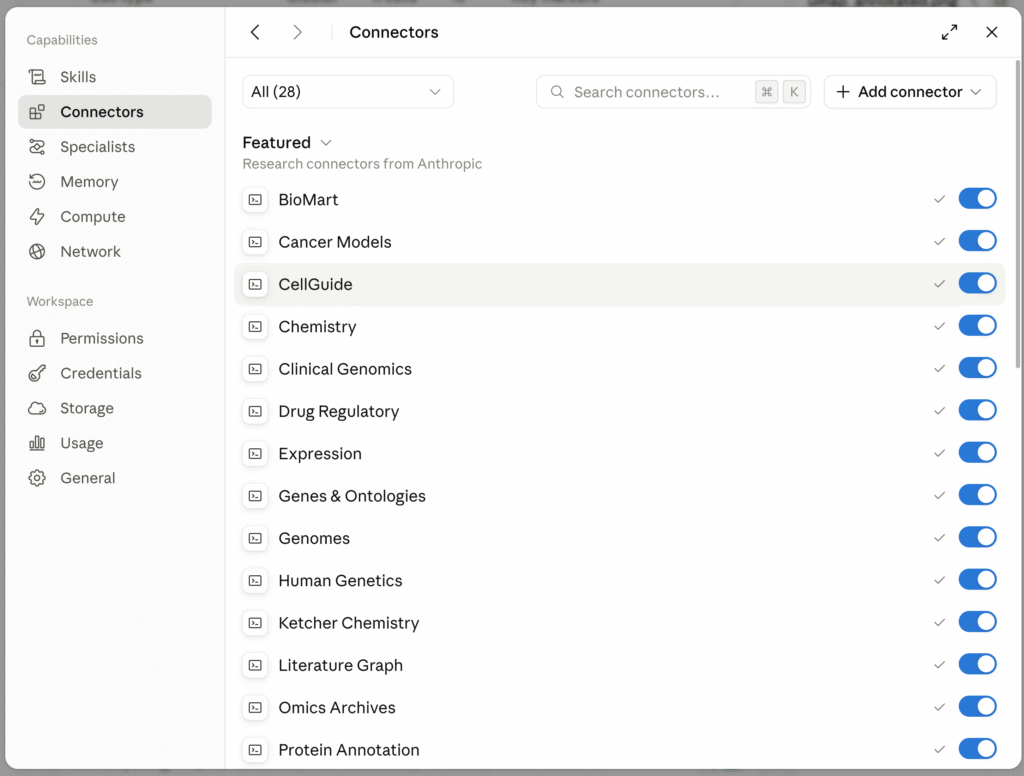Toggle off the BioMart connector
The image size is (1024, 776).
point(977,199)
